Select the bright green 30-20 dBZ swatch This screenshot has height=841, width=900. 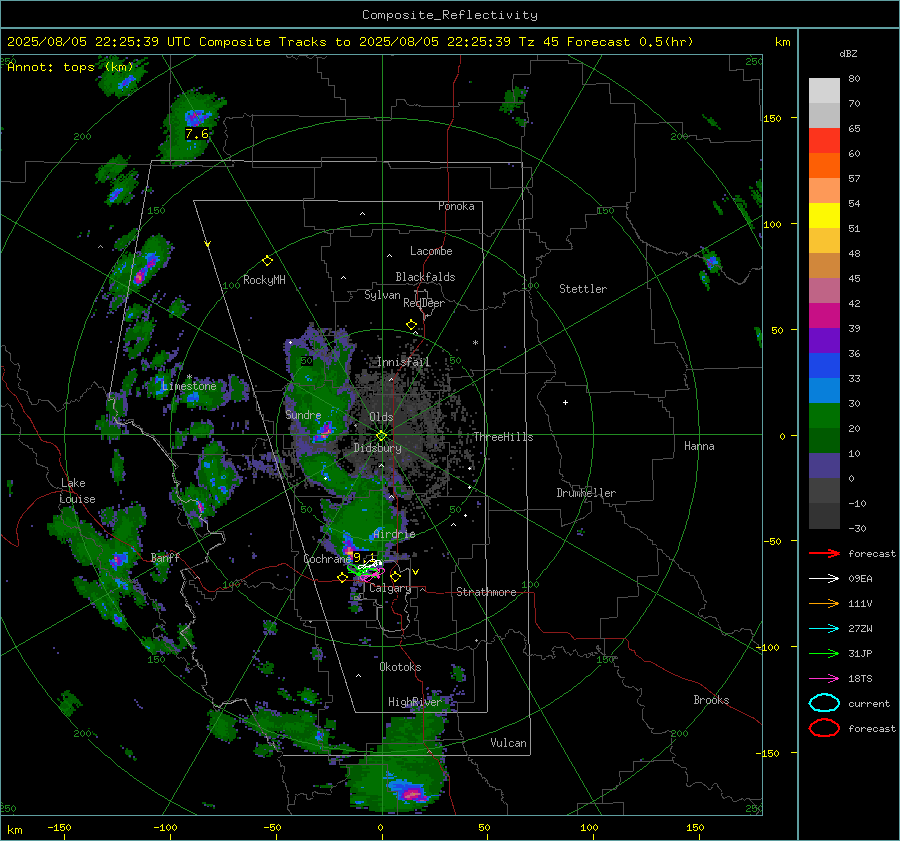(824, 416)
